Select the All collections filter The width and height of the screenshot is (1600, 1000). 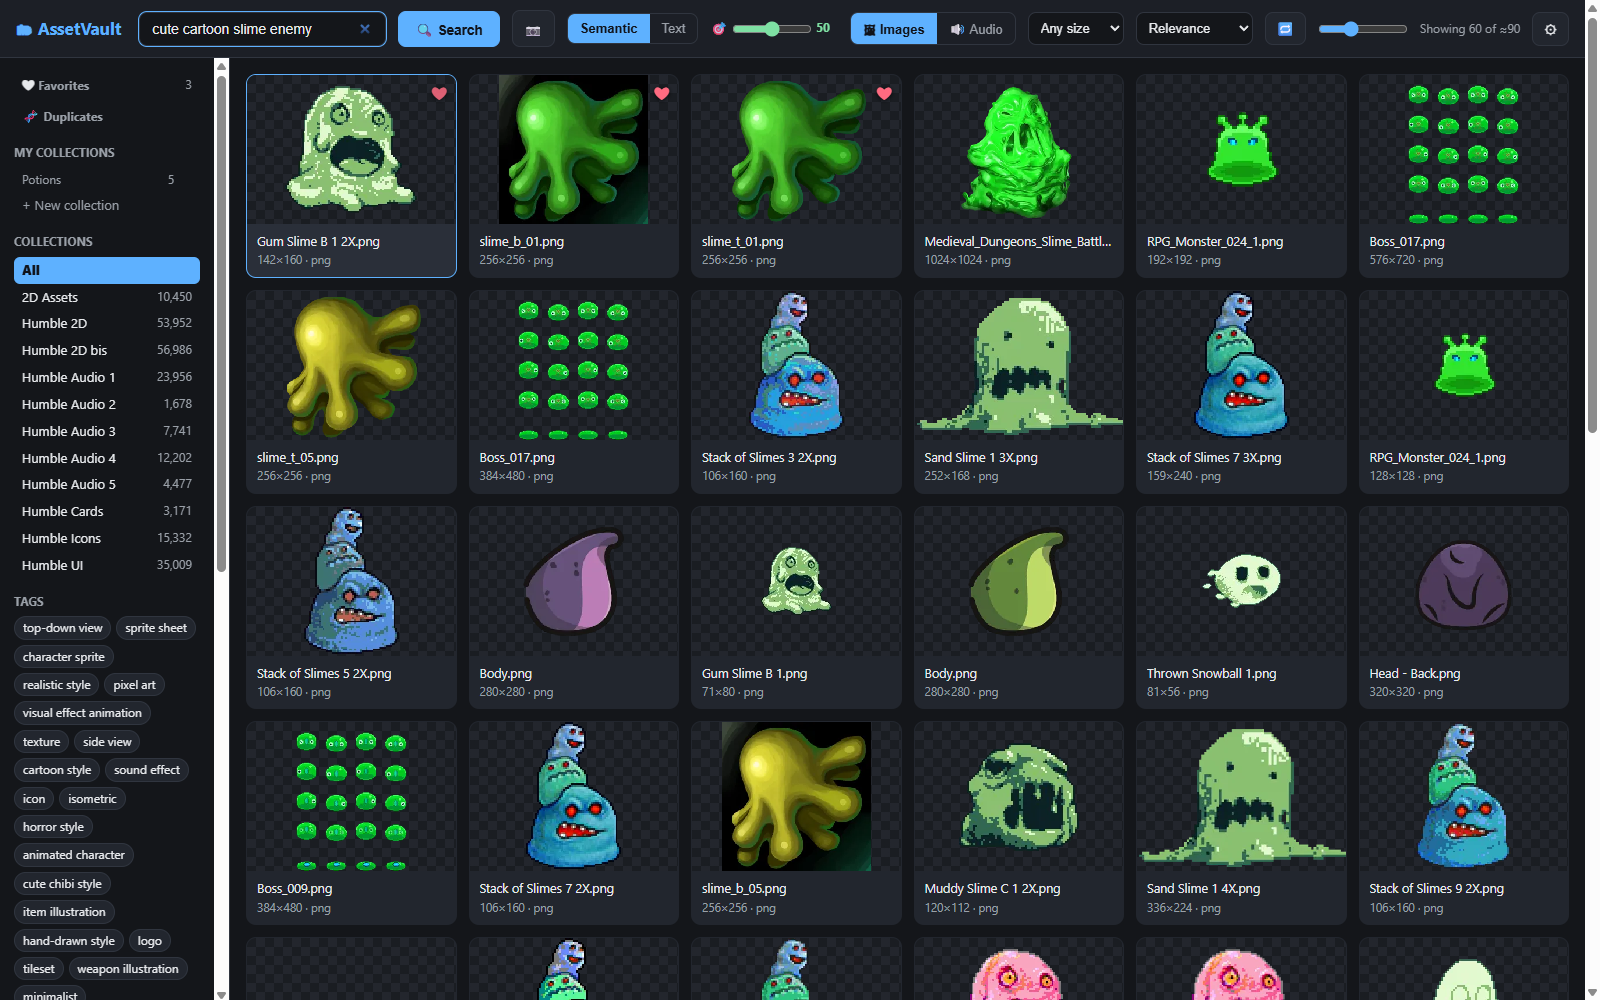click(107, 270)
